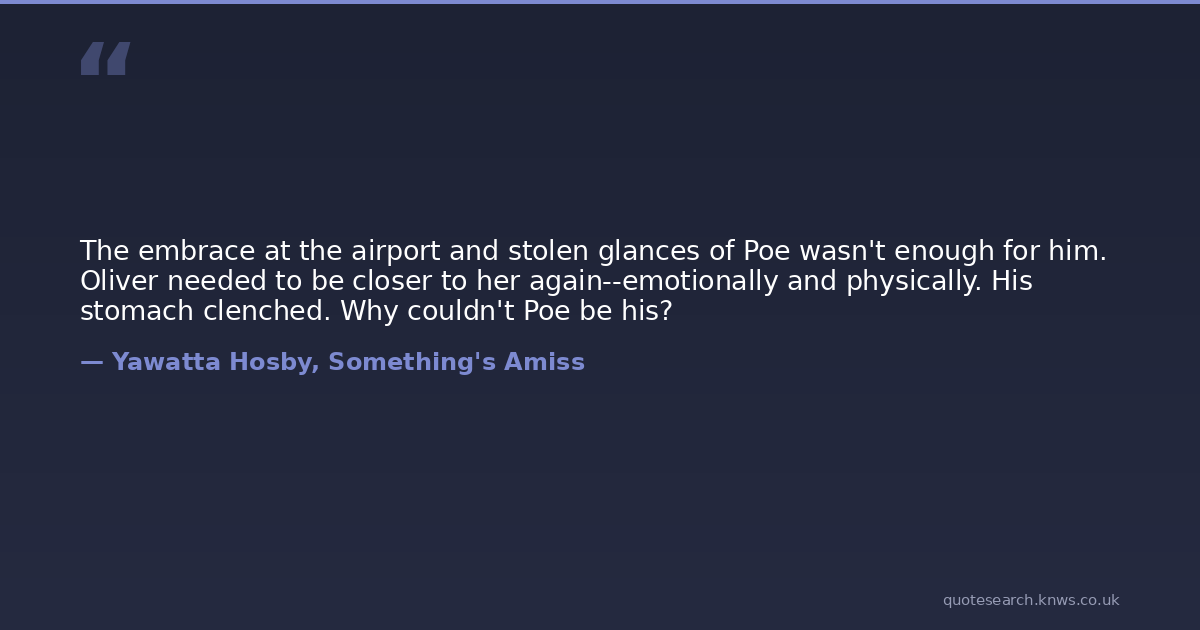The height and width of the screenshot is (630, 1200).
Task: Click the word closer in the quote
Action: point(391,281)
